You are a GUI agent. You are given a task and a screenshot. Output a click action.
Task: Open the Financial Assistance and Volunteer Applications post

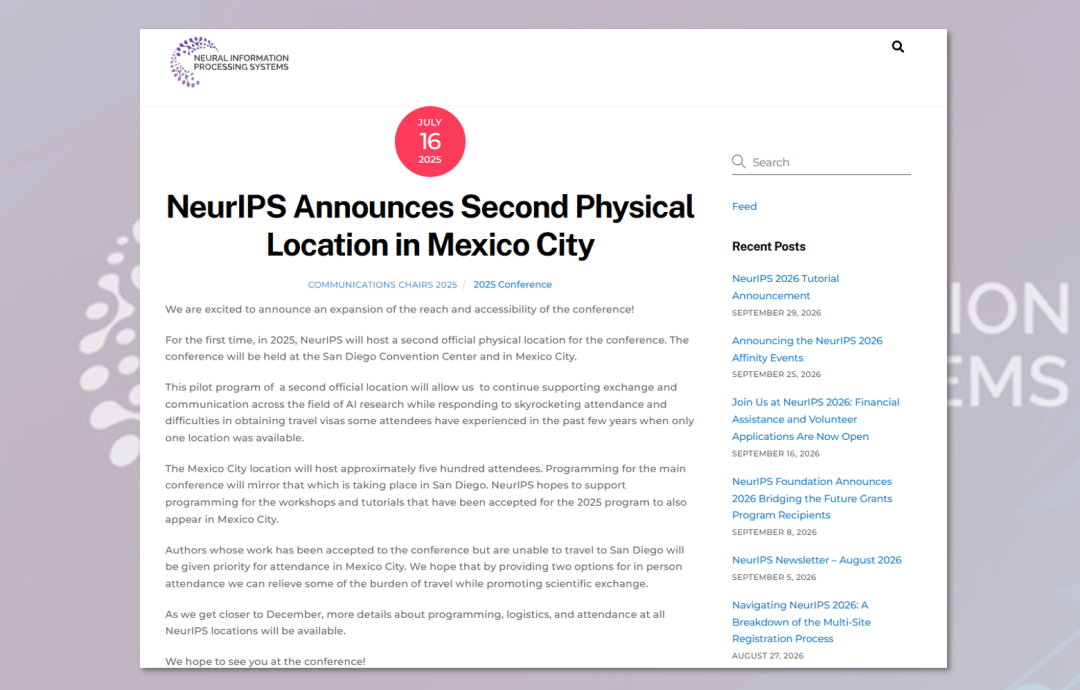coord(816,419)
